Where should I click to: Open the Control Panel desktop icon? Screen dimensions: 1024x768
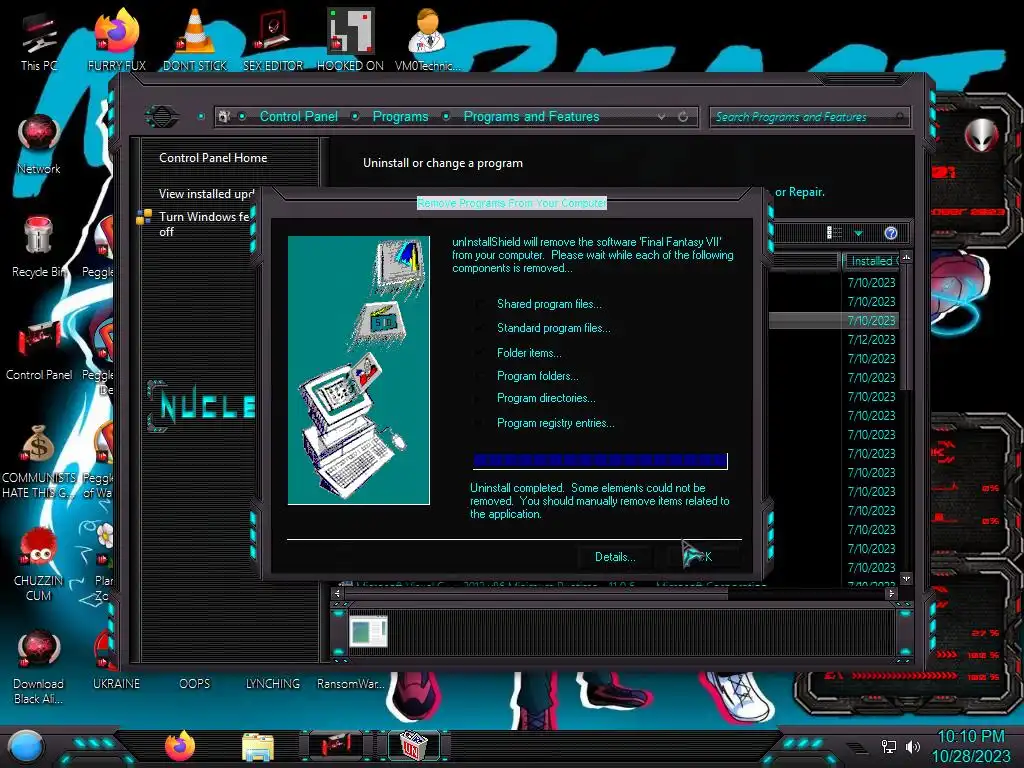click(39, 351)
